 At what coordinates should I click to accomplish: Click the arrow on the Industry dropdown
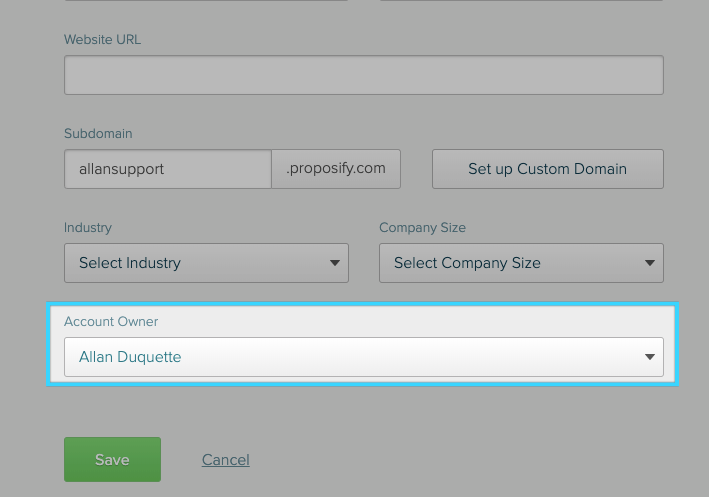click(x=334, y=263)
